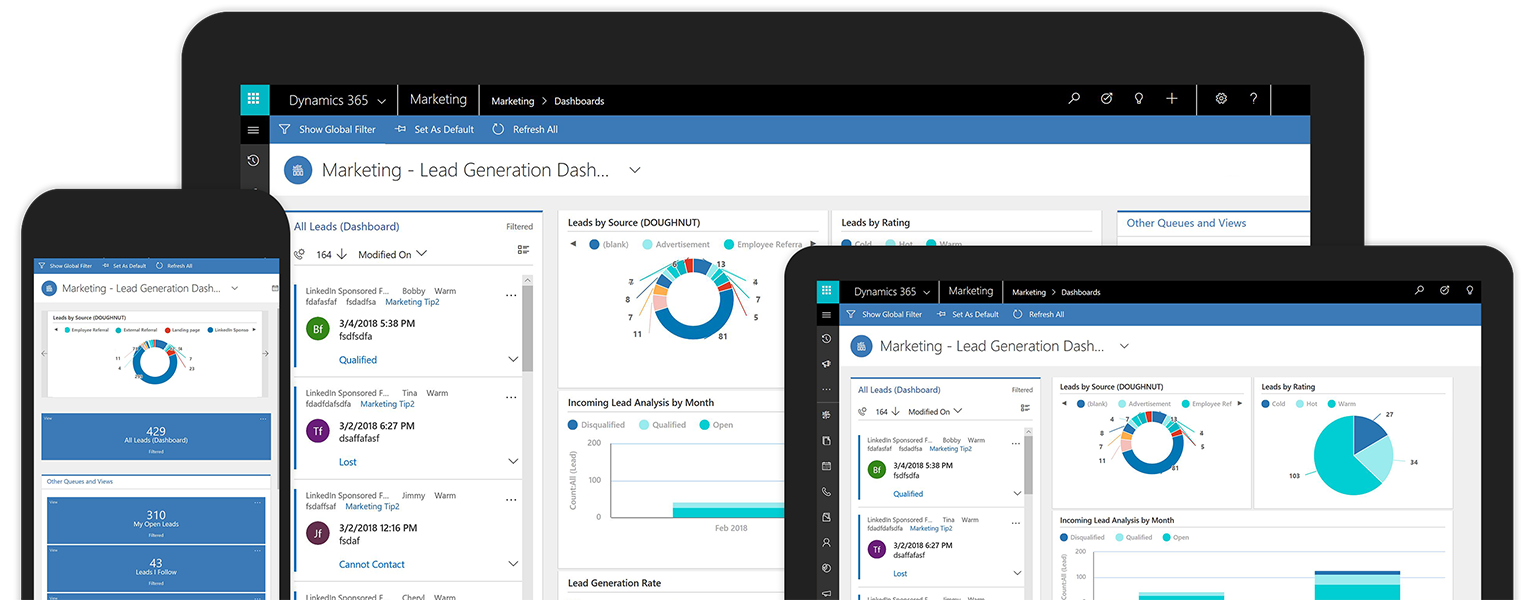1534x600 pixels.
Task: Click Set As Default on large tablet
Action: point(435,129)
